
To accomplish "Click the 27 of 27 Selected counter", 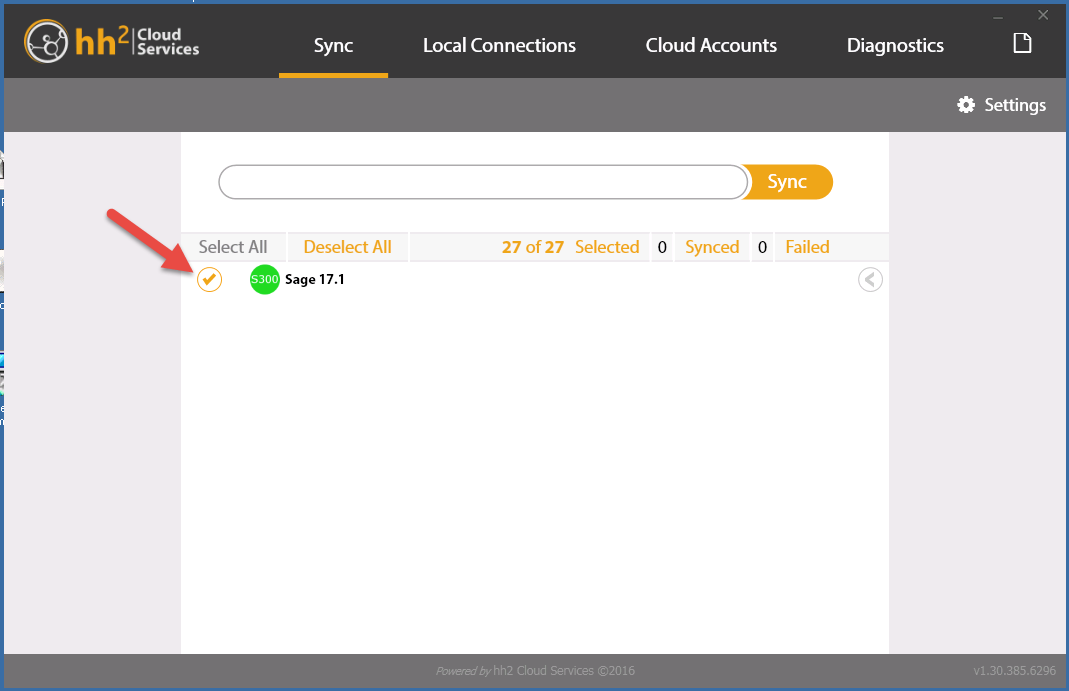I will pos(571,247).
